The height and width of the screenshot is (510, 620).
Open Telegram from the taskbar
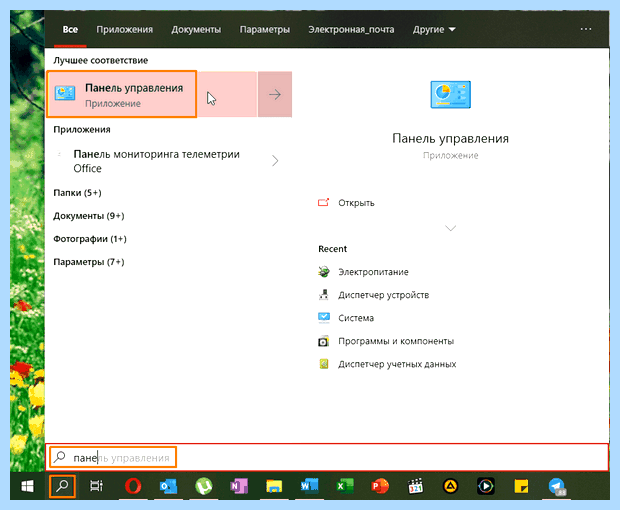click(x=557, y=486)
